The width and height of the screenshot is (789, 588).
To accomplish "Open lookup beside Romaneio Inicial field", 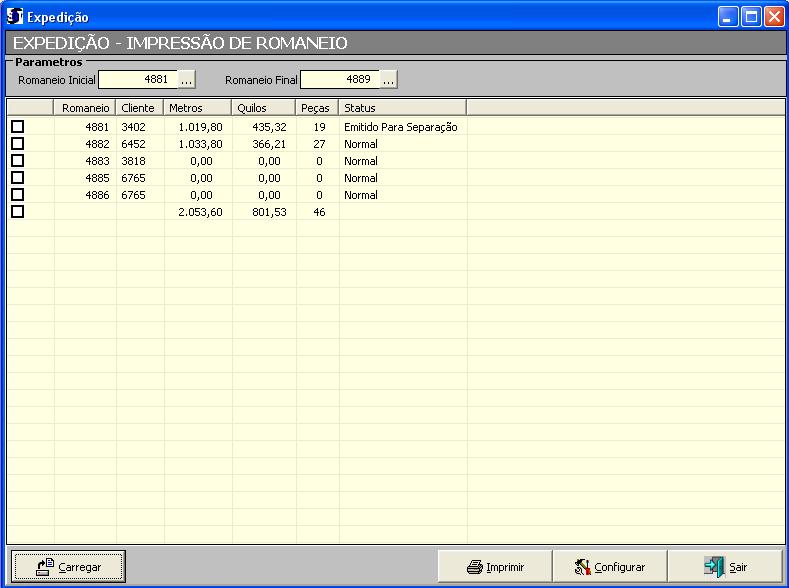I will tap(187, 80).
